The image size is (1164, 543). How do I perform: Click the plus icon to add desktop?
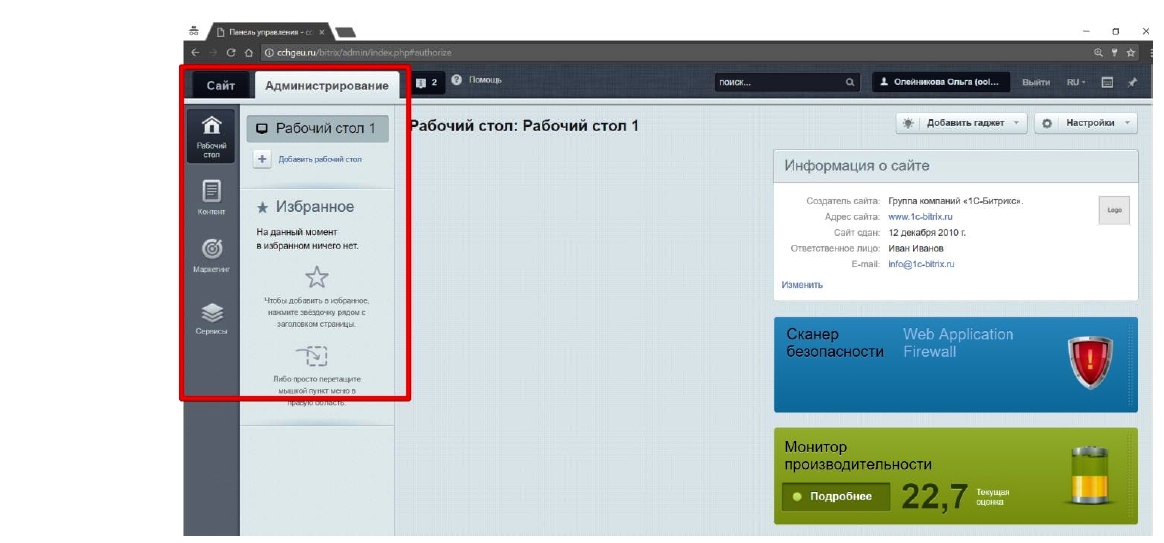pos(263,159)
